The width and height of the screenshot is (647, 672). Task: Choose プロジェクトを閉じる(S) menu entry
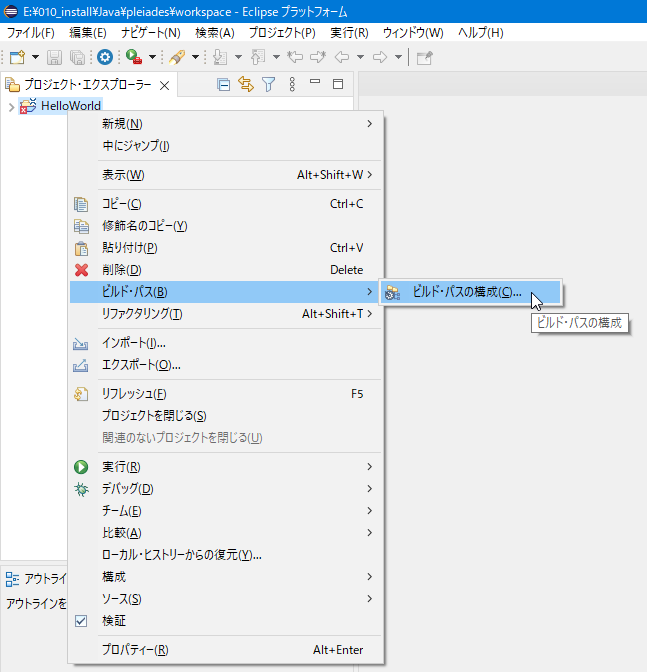(226, 416)
